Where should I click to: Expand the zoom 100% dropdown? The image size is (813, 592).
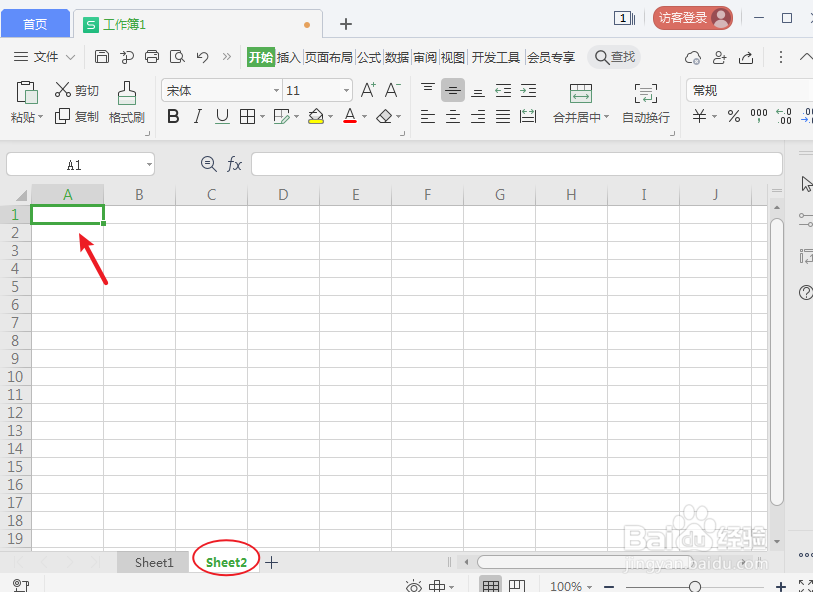coord(590,587)
